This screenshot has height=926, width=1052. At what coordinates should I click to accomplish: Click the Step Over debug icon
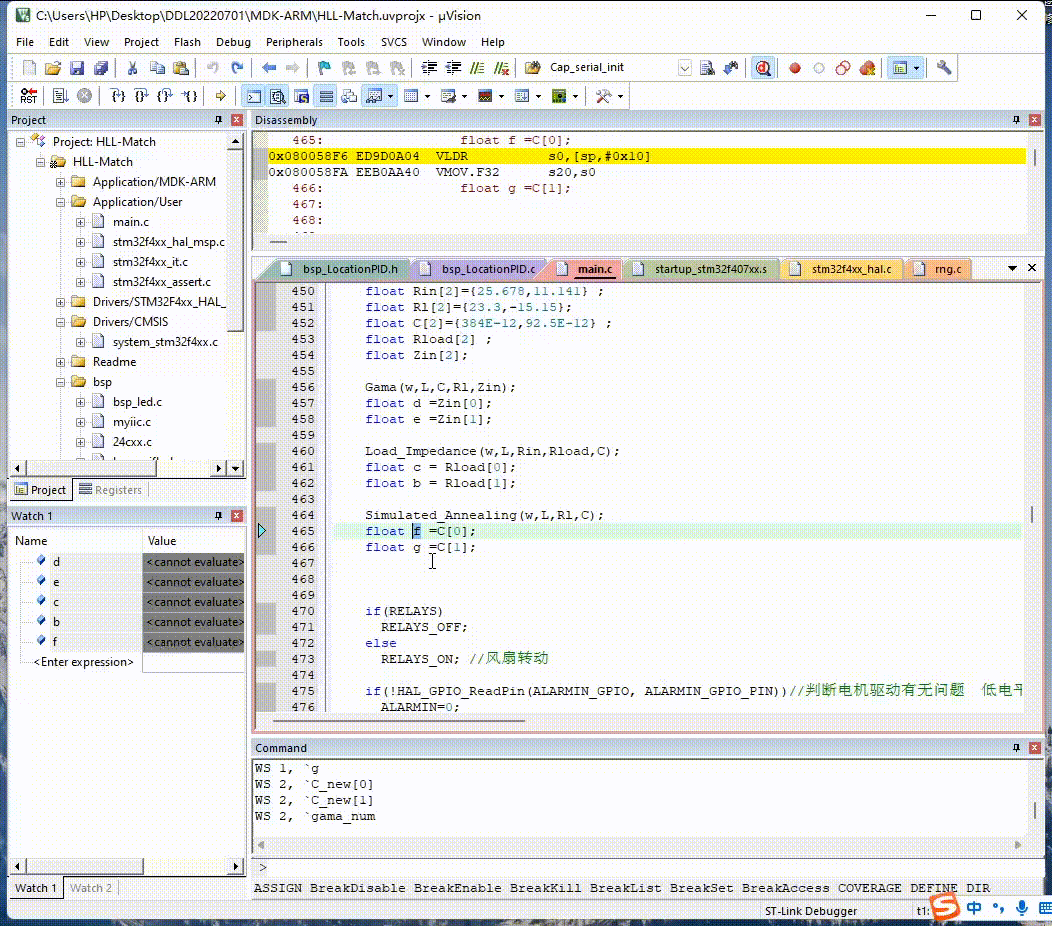tap(141, 96)
